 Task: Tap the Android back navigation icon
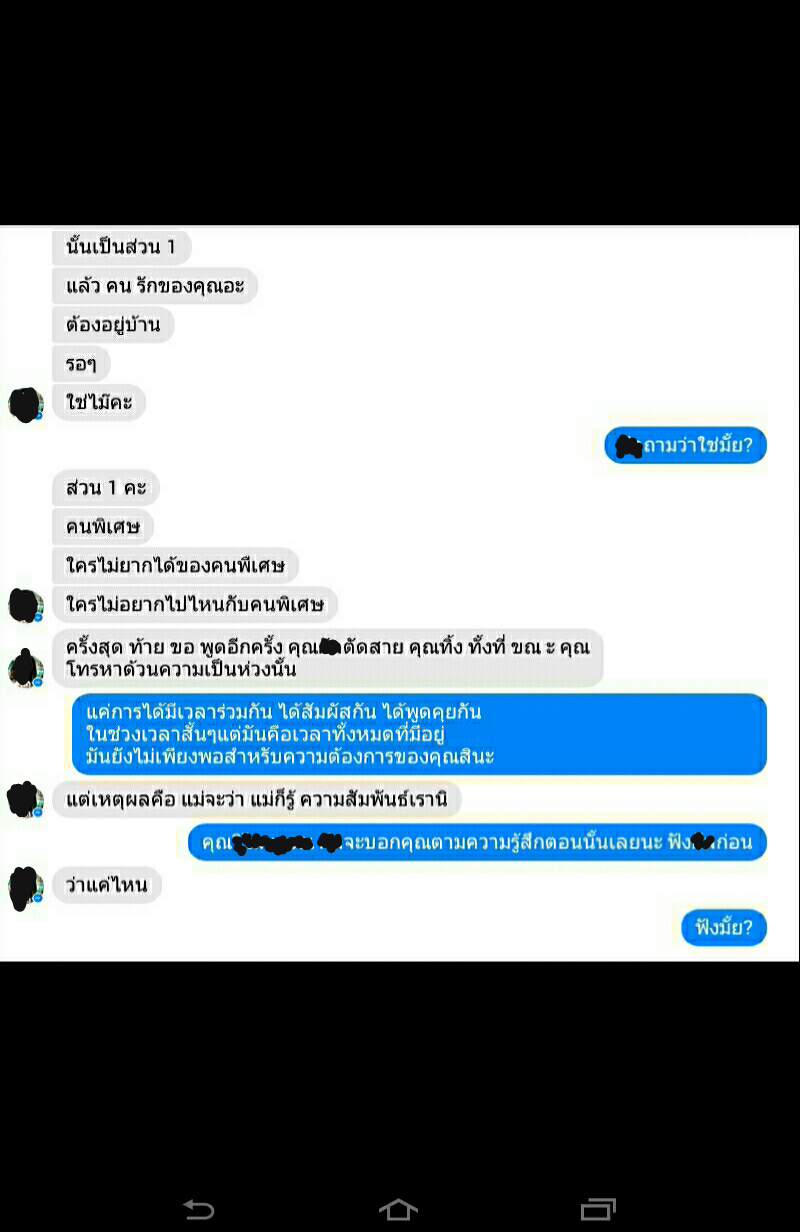[x=198, y=1209]
